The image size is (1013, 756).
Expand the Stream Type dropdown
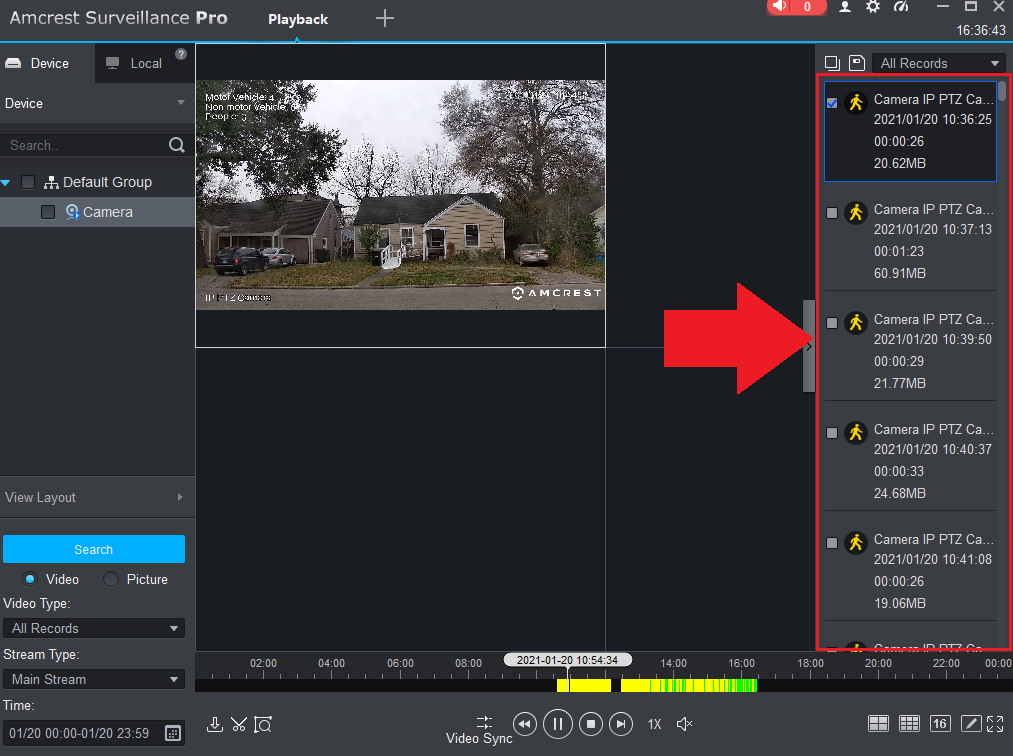pyautogui.click(x=94, y=679)
